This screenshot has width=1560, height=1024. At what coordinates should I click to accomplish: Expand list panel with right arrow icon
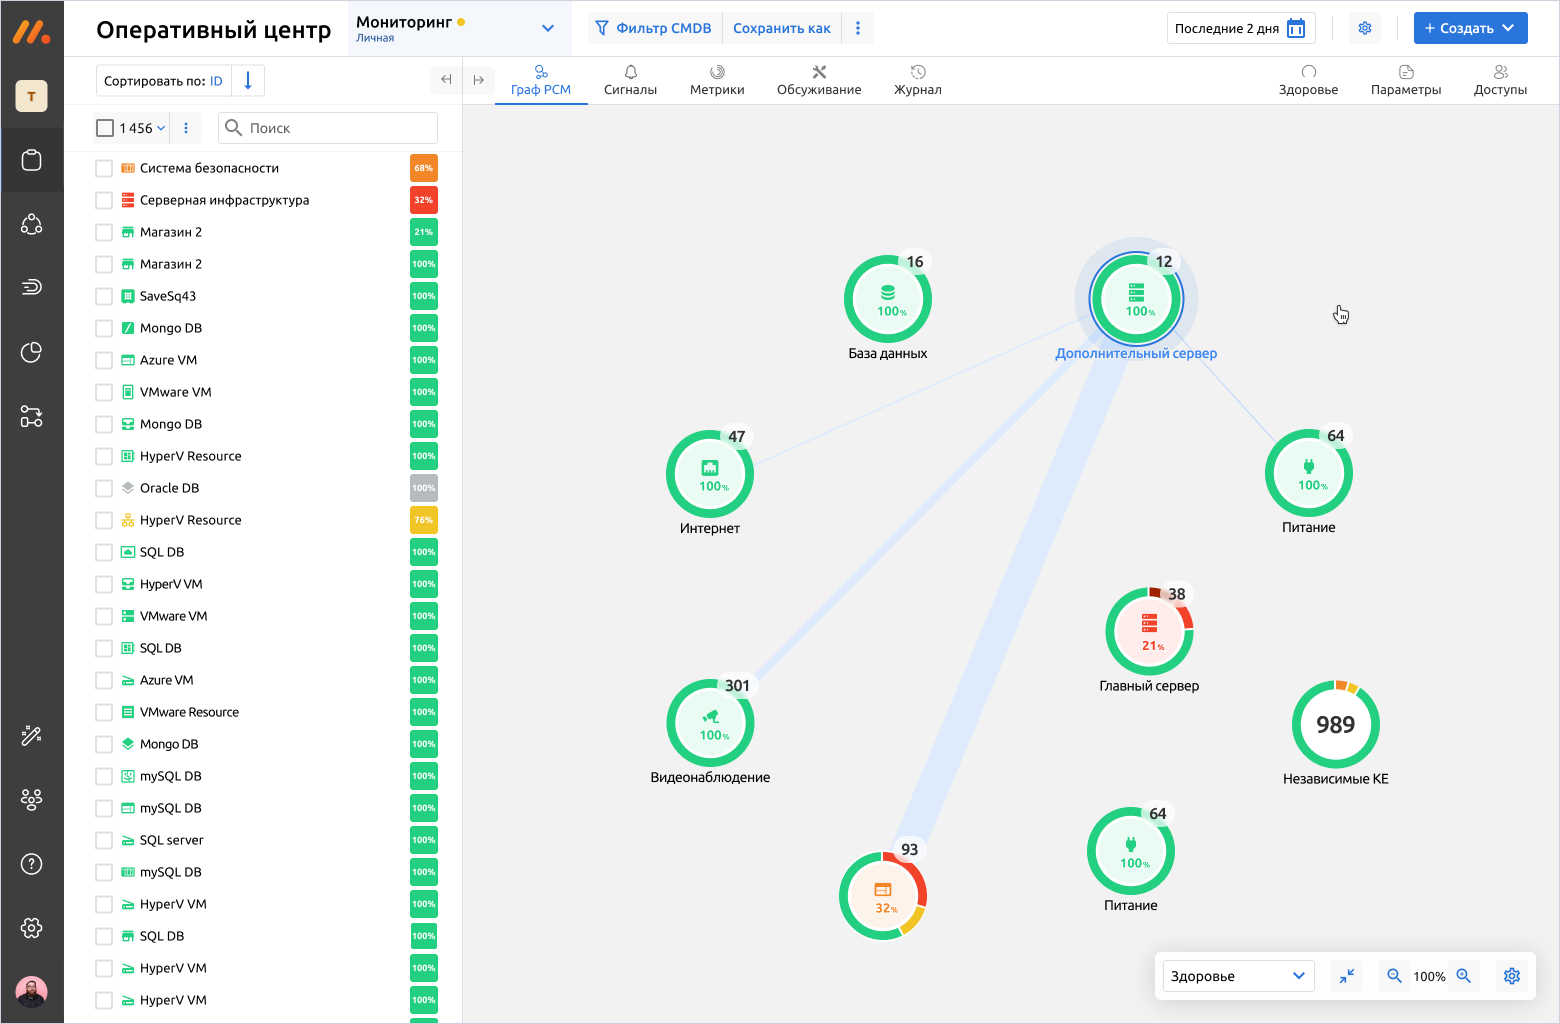(479, 80)
